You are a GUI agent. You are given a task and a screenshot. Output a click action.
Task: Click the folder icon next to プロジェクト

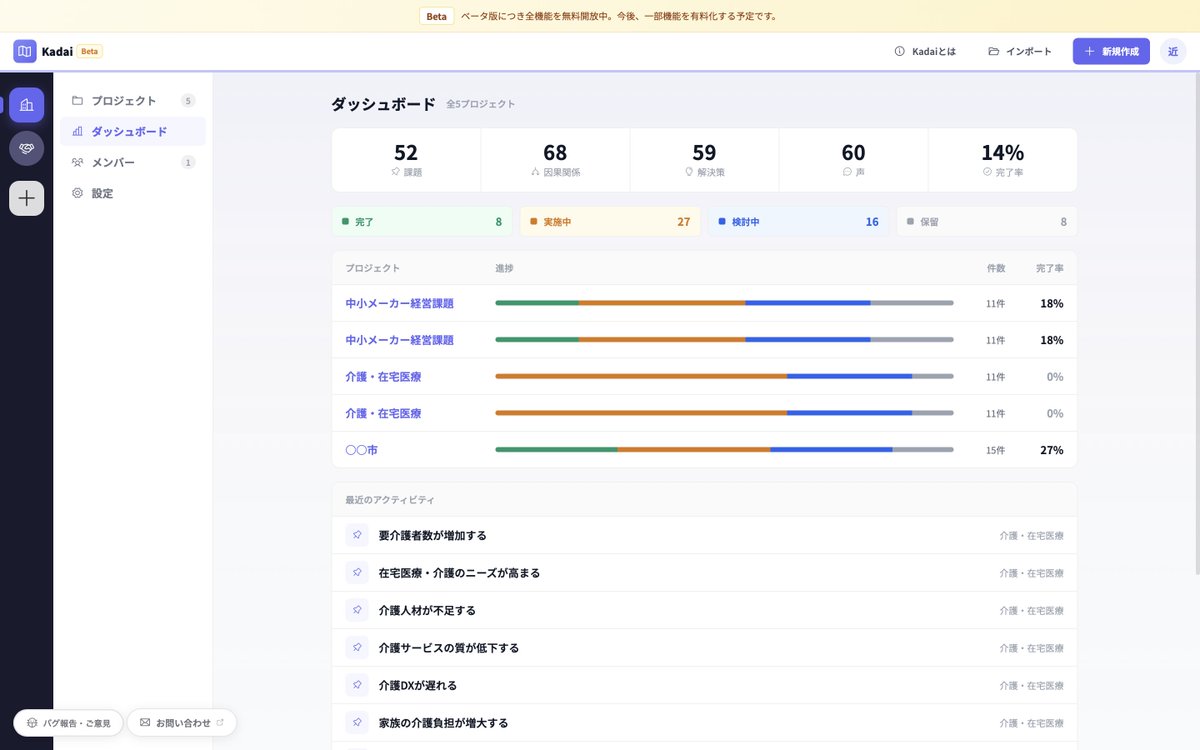76,100
